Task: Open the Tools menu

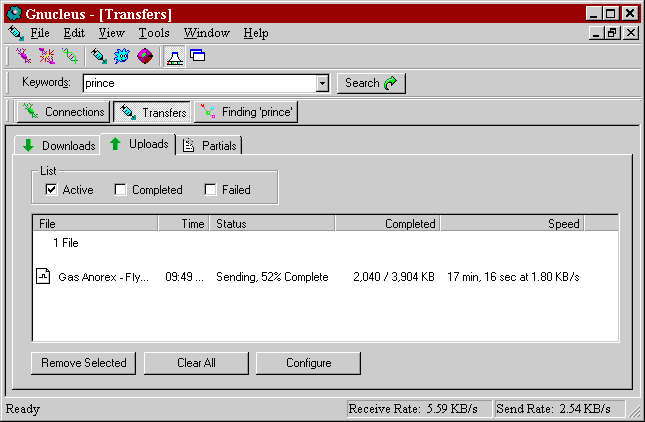Action: [x=154, y=33]
